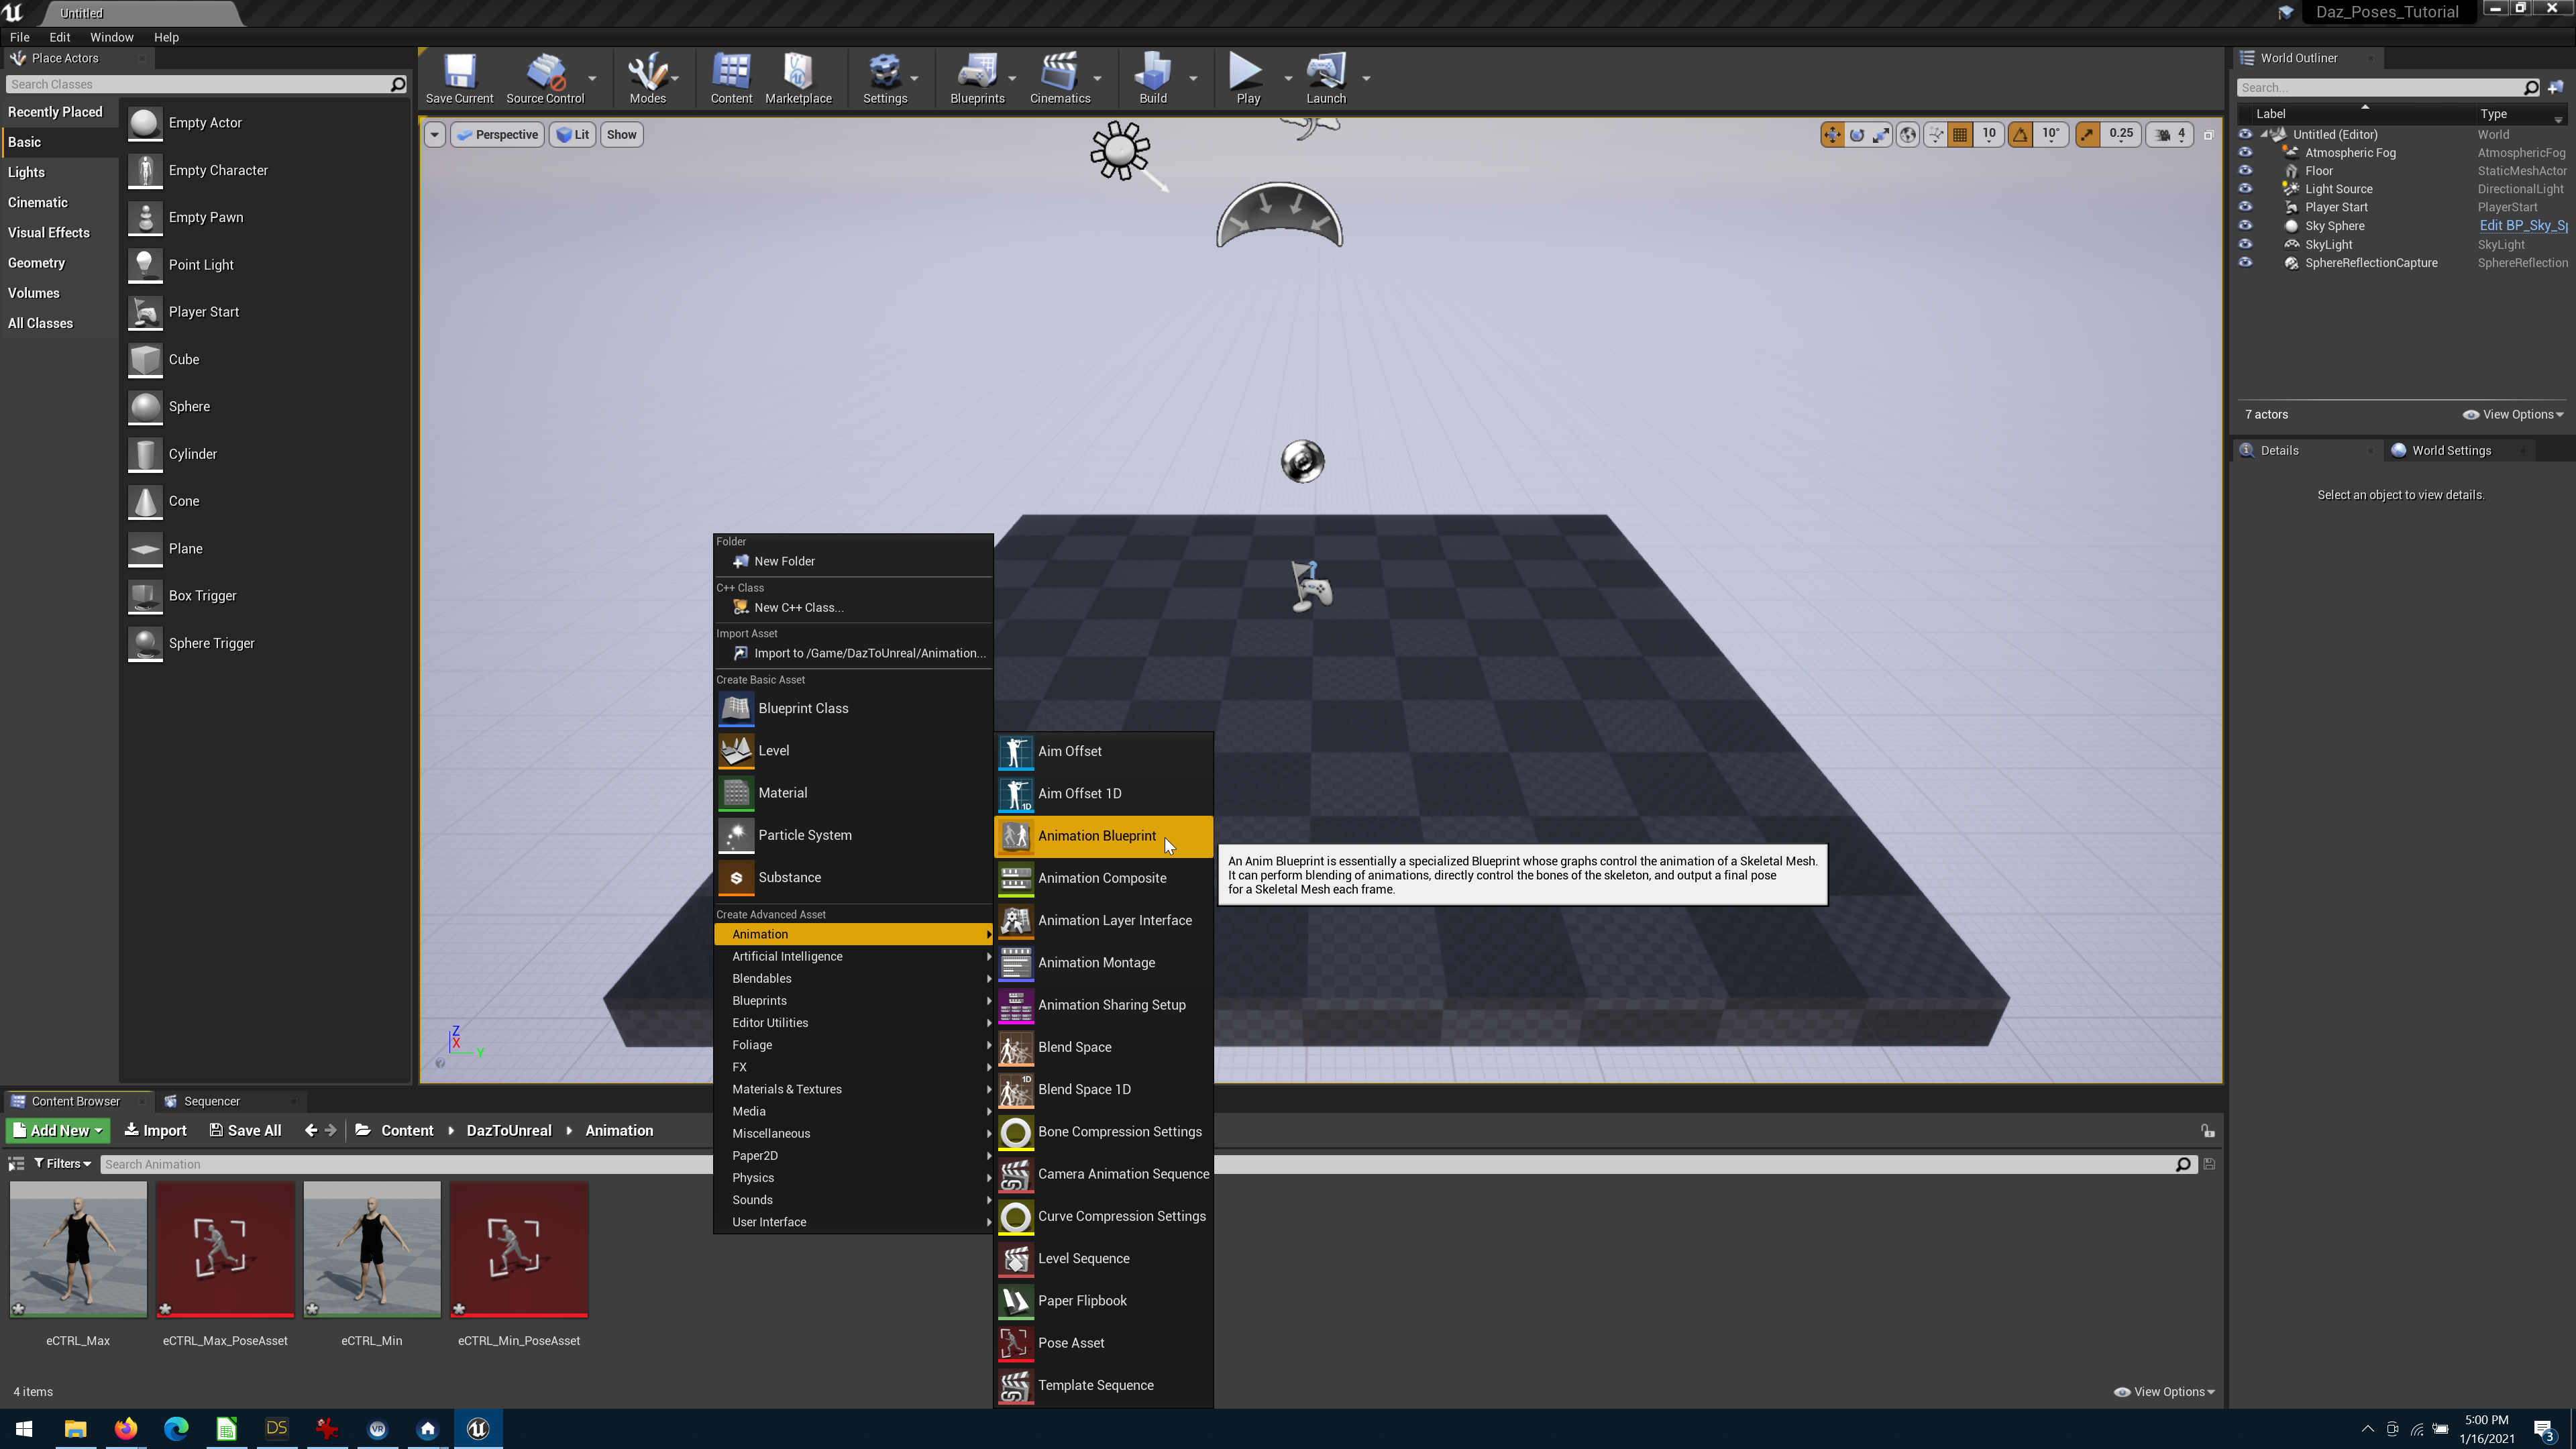2576x1449 pixels.
Task: Click the Blueprints toolbar icon
Action: click(977, 78)
